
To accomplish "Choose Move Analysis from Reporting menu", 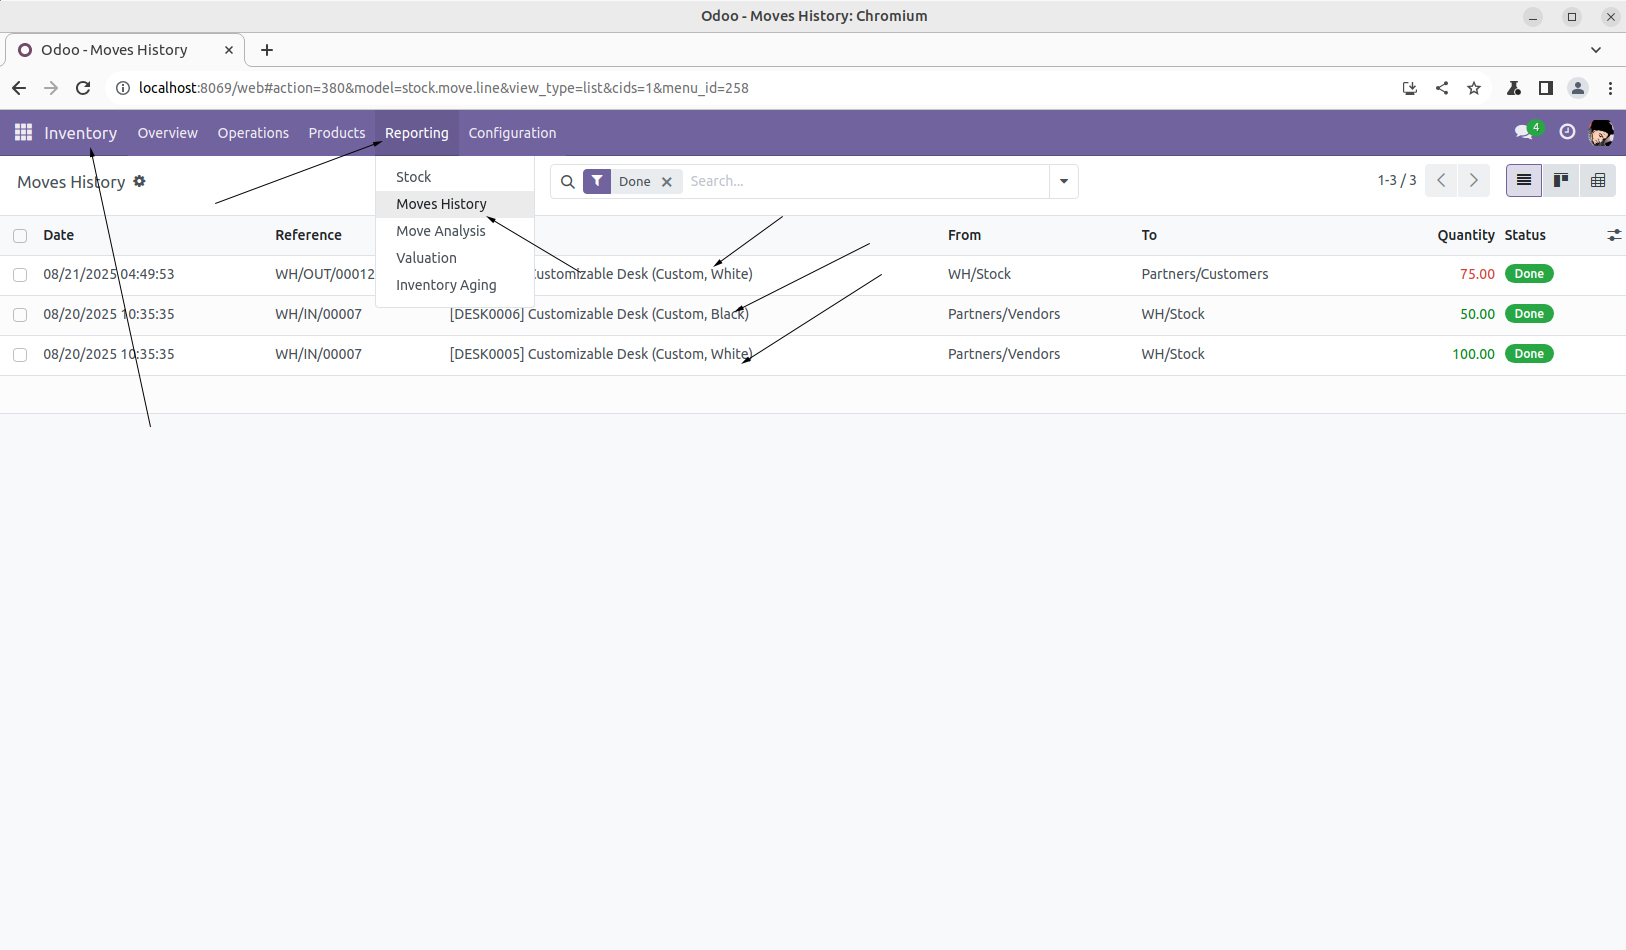I will tap(441, 231).
